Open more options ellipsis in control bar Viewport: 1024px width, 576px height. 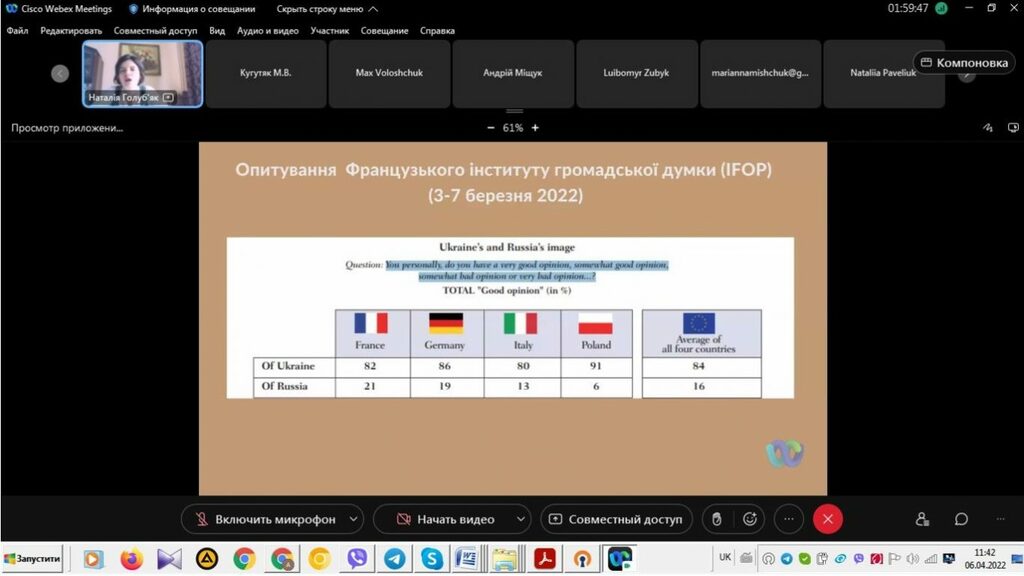pos(789,519)
